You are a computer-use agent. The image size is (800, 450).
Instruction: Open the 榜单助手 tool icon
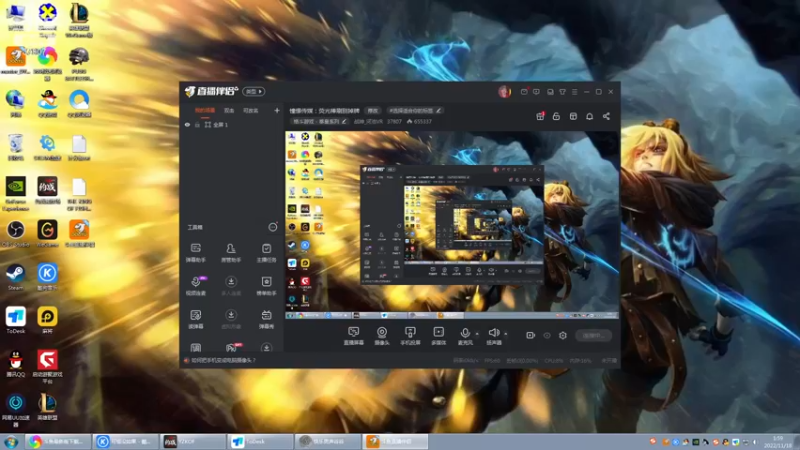266,286
